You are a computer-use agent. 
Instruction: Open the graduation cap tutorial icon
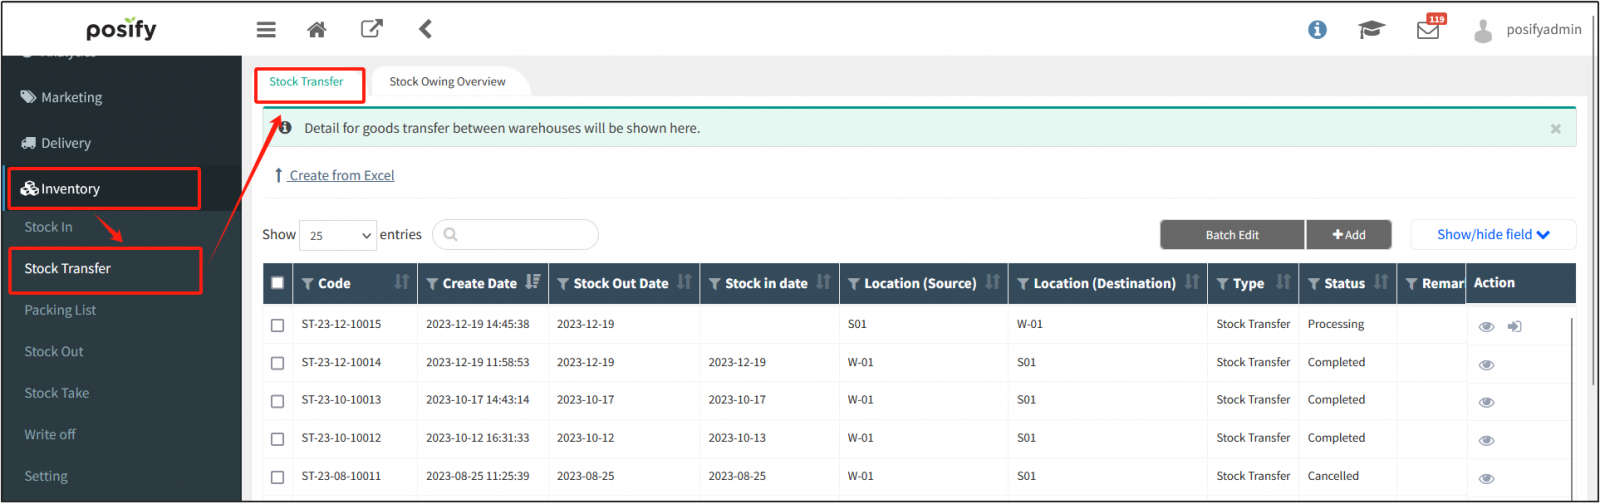coord(1371,30)
